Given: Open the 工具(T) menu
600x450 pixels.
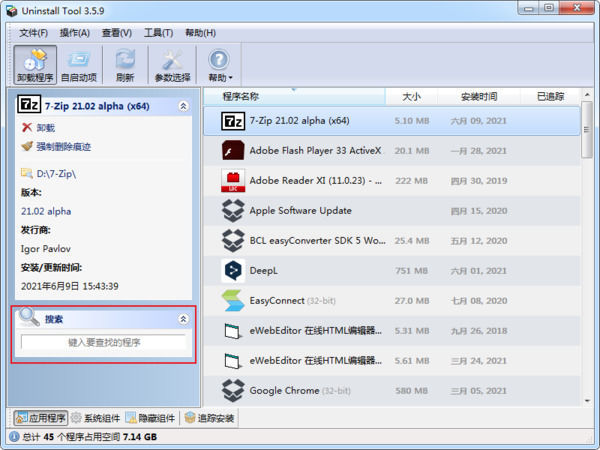Looking at the screenshot, I should (158, 33).
